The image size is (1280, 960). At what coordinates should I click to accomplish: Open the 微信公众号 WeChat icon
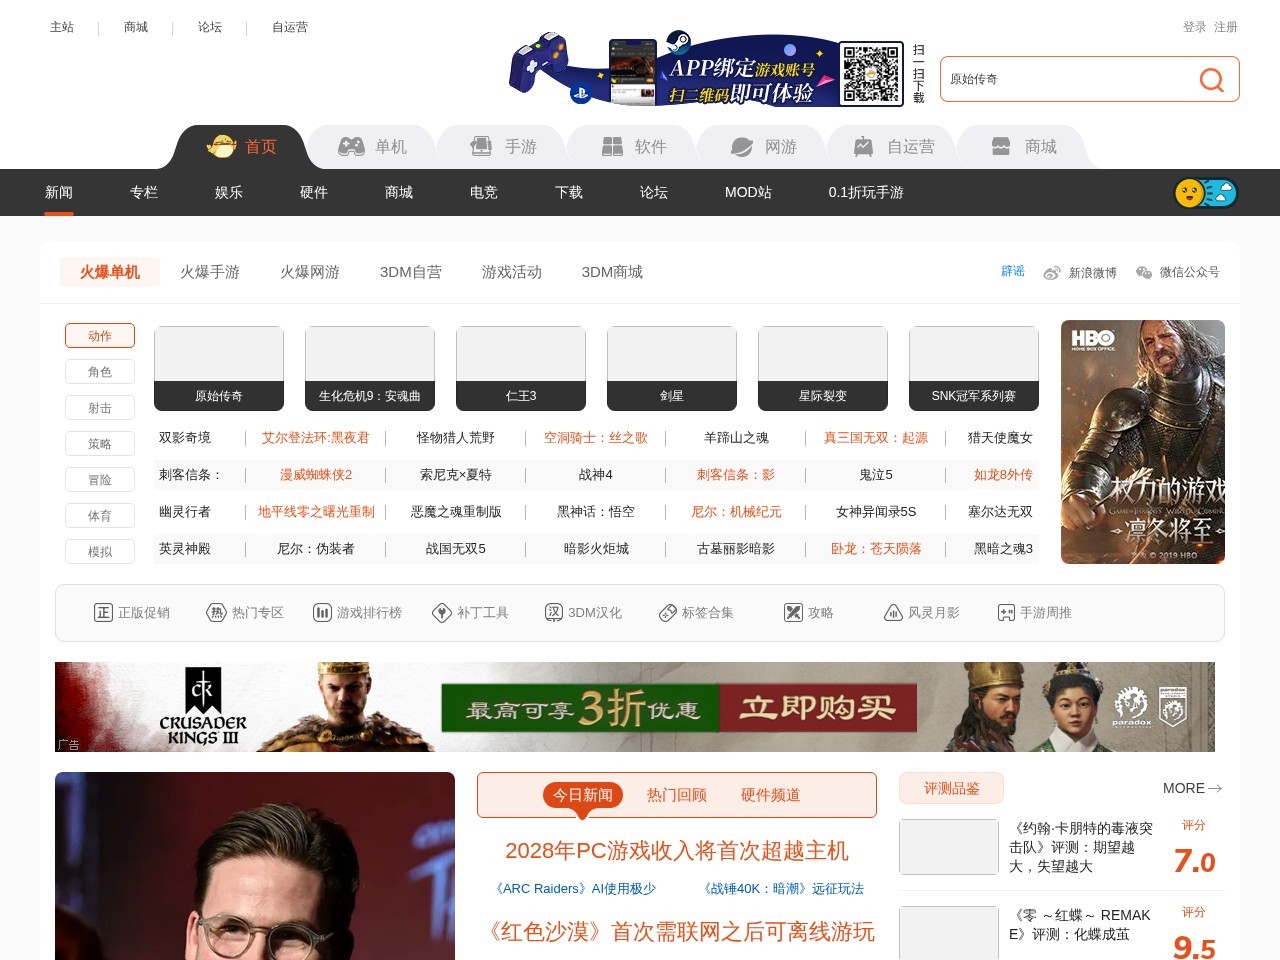point(1144,273)
